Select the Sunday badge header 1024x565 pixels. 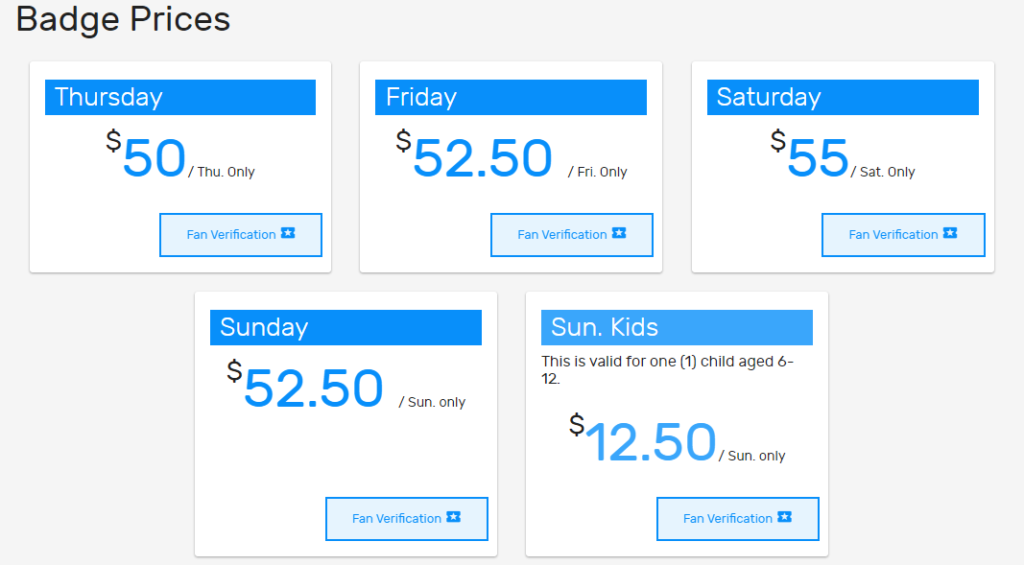click(345, 327)
